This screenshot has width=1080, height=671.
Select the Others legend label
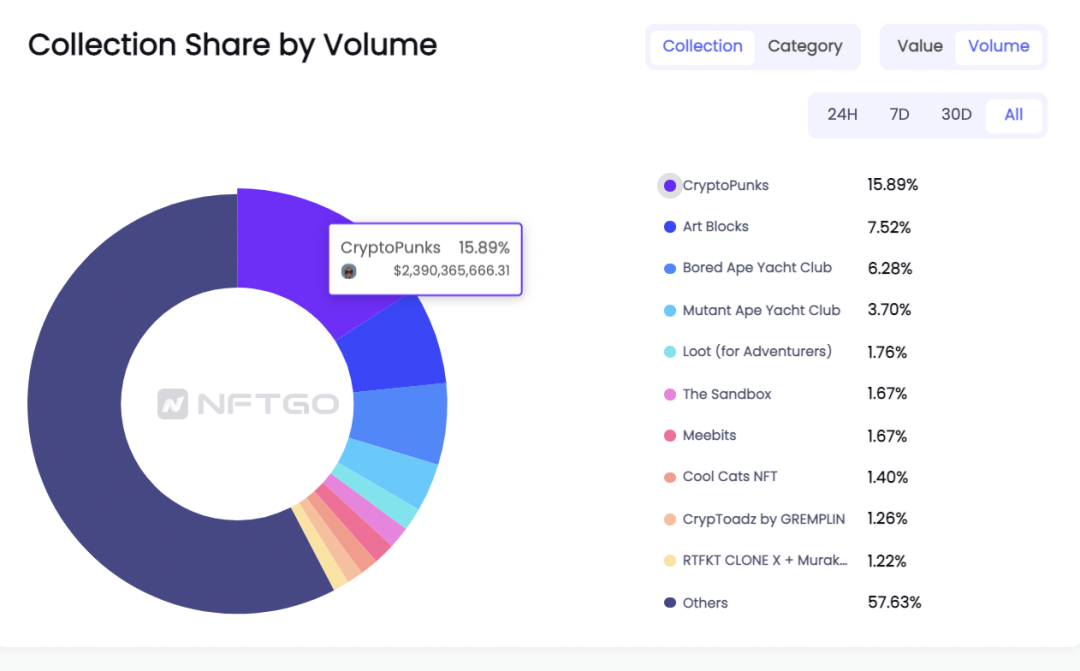[705, 603]
